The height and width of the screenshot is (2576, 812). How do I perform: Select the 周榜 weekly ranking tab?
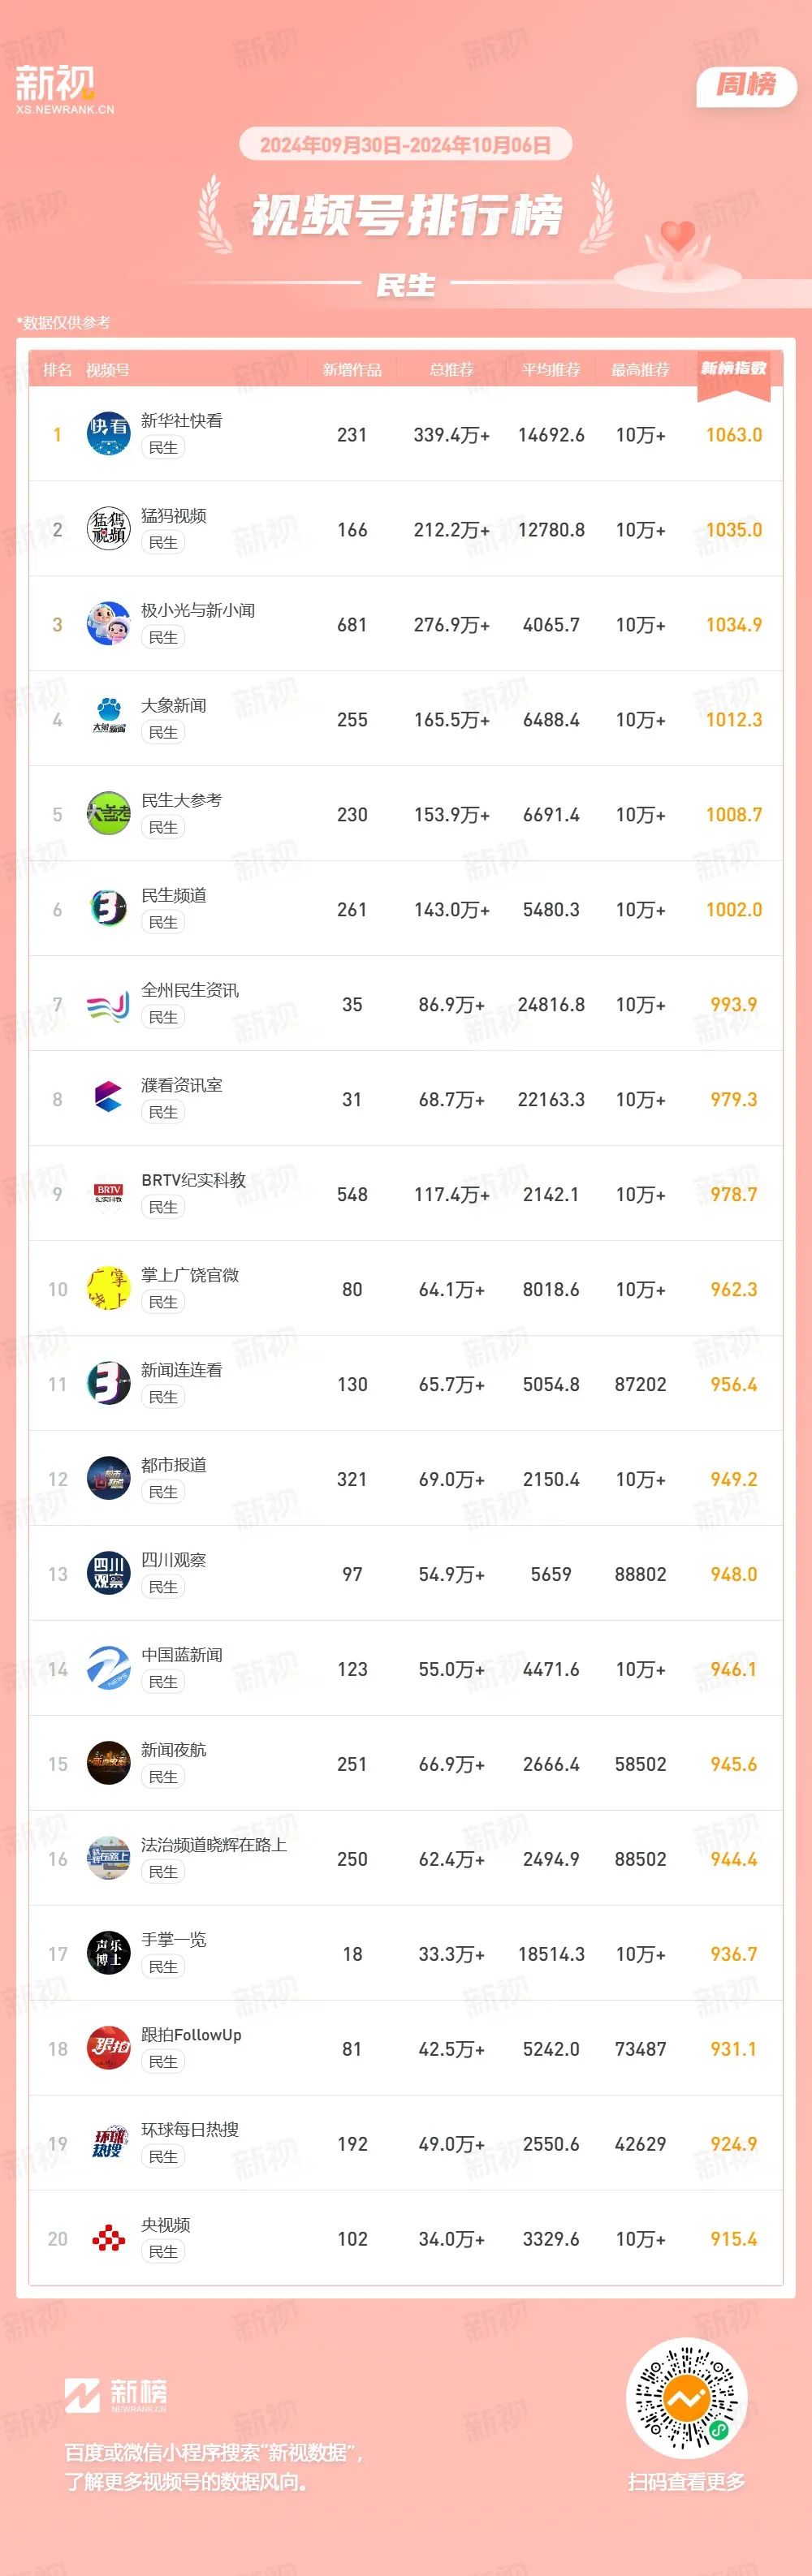pos(746,86)
